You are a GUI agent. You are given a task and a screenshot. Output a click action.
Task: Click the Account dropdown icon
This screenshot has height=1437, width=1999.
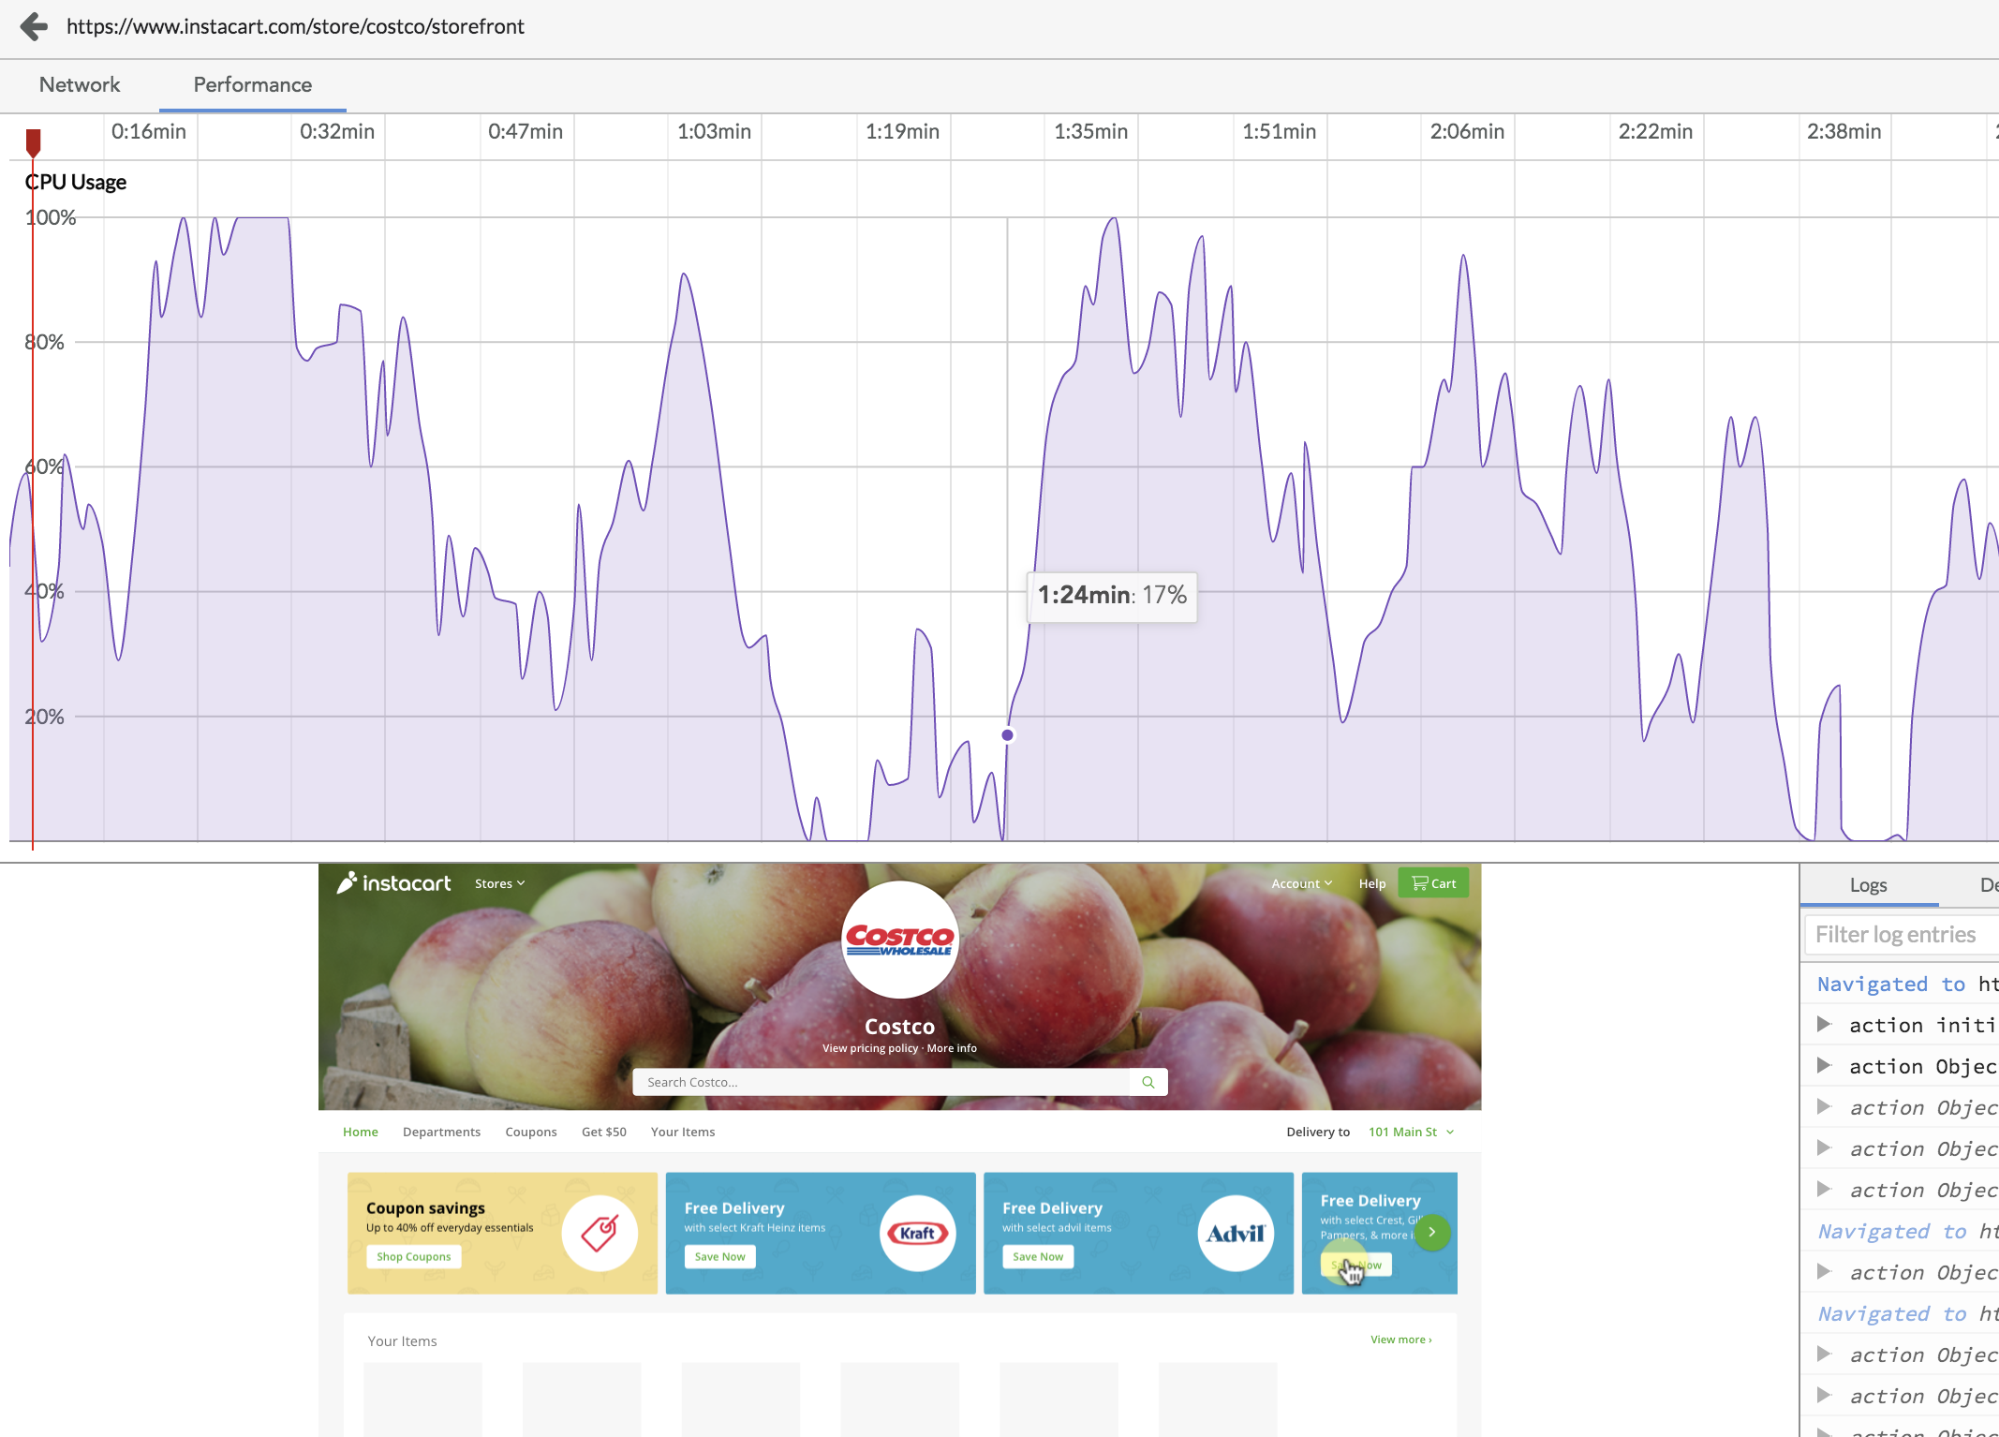click(1325, 885)
